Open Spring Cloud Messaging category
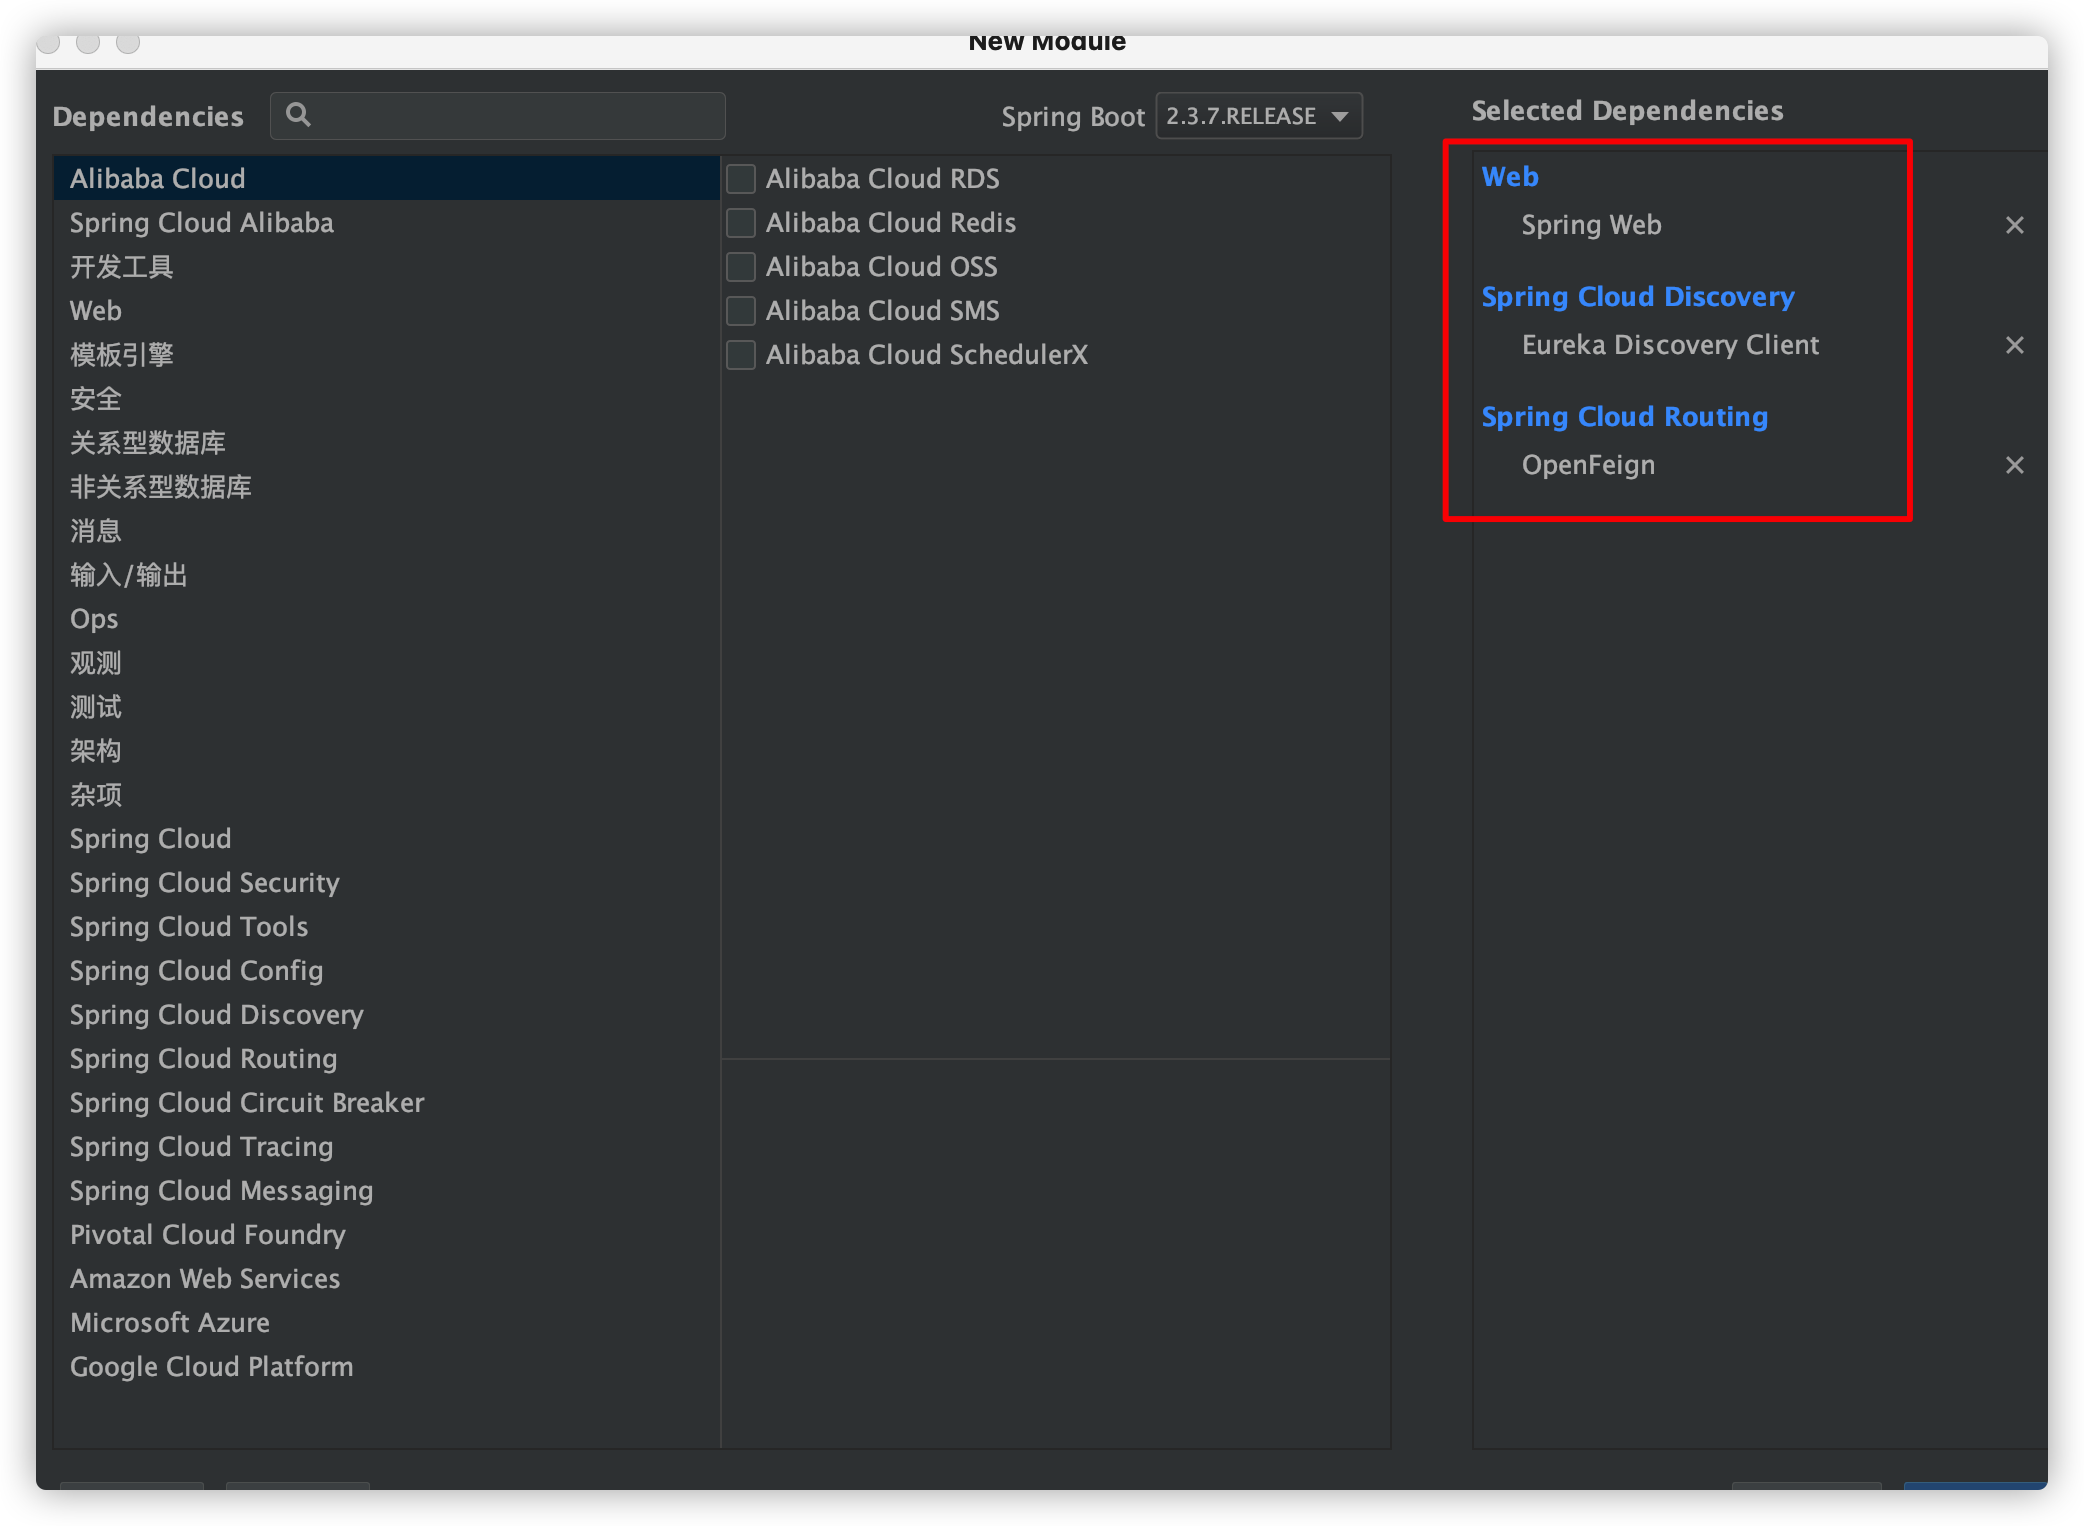Viewport: 2084px width, 1526px height. pos(386,1191)
